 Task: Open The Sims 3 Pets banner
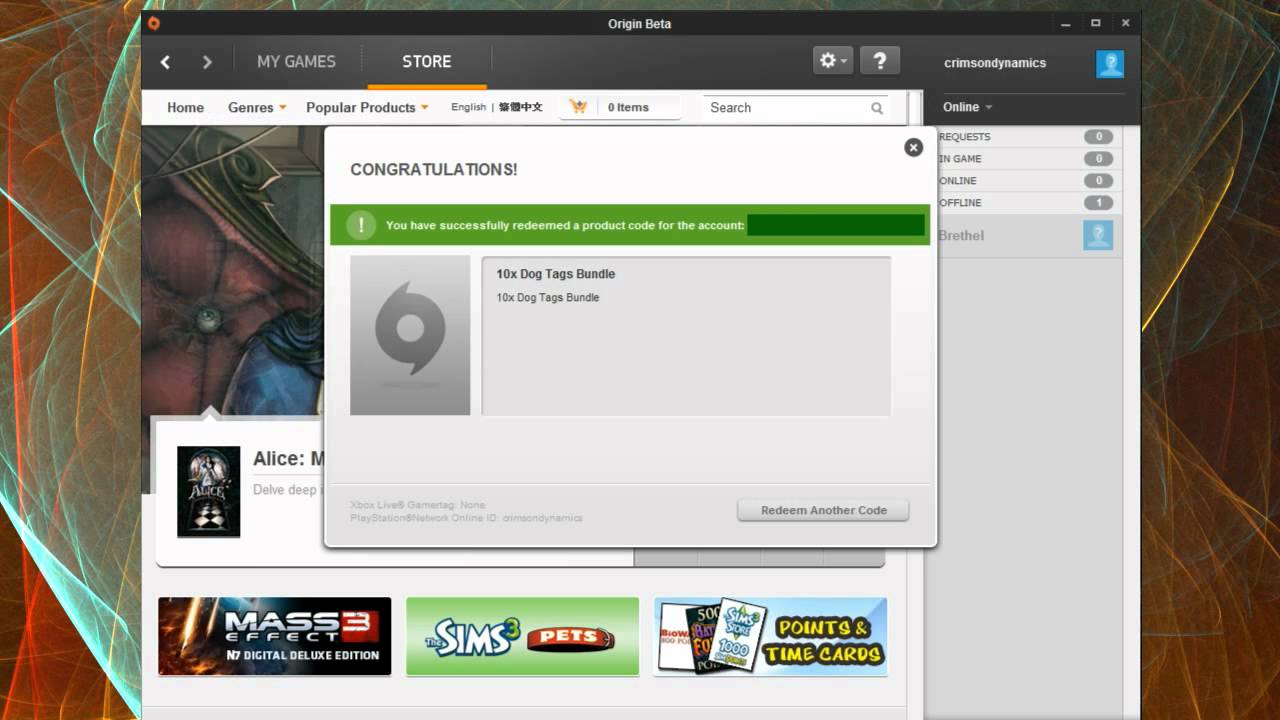click(x=522, y=637)
